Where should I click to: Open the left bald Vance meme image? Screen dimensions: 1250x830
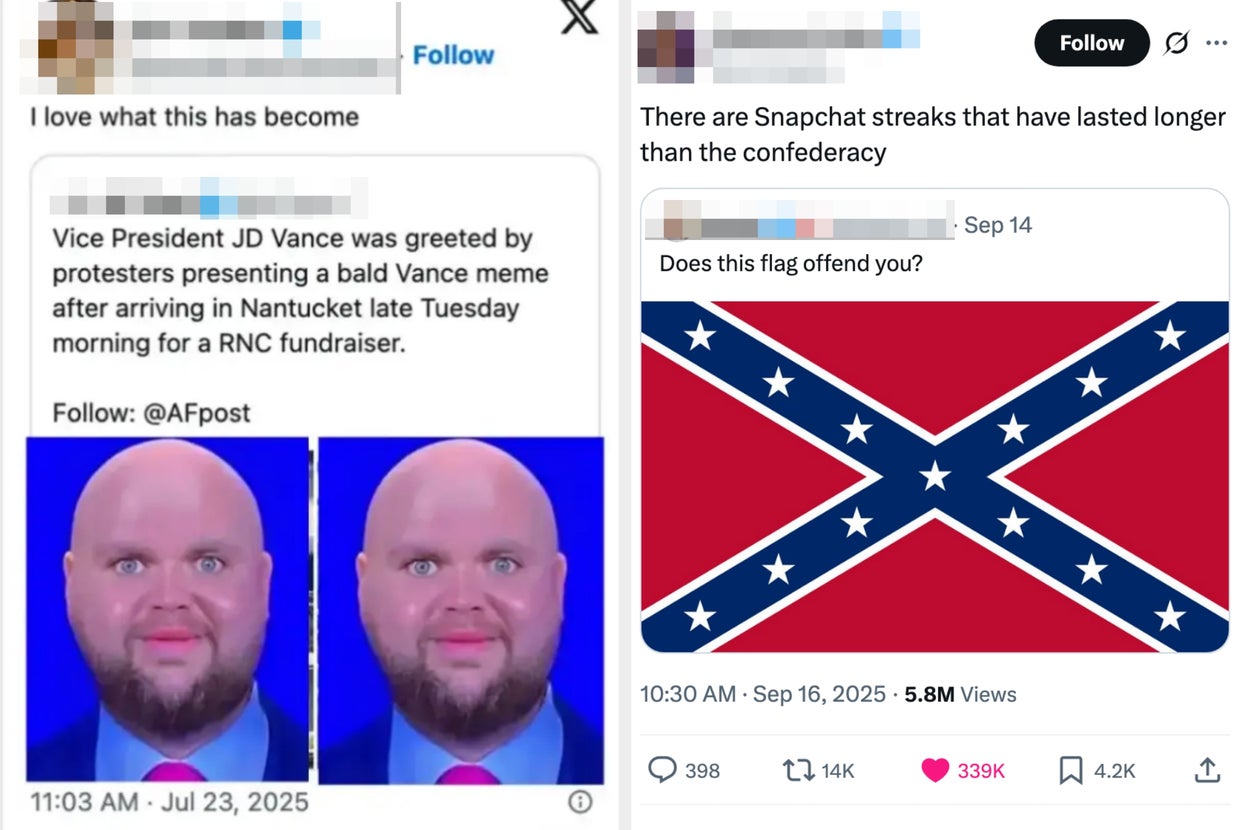(x=167, y=609)
